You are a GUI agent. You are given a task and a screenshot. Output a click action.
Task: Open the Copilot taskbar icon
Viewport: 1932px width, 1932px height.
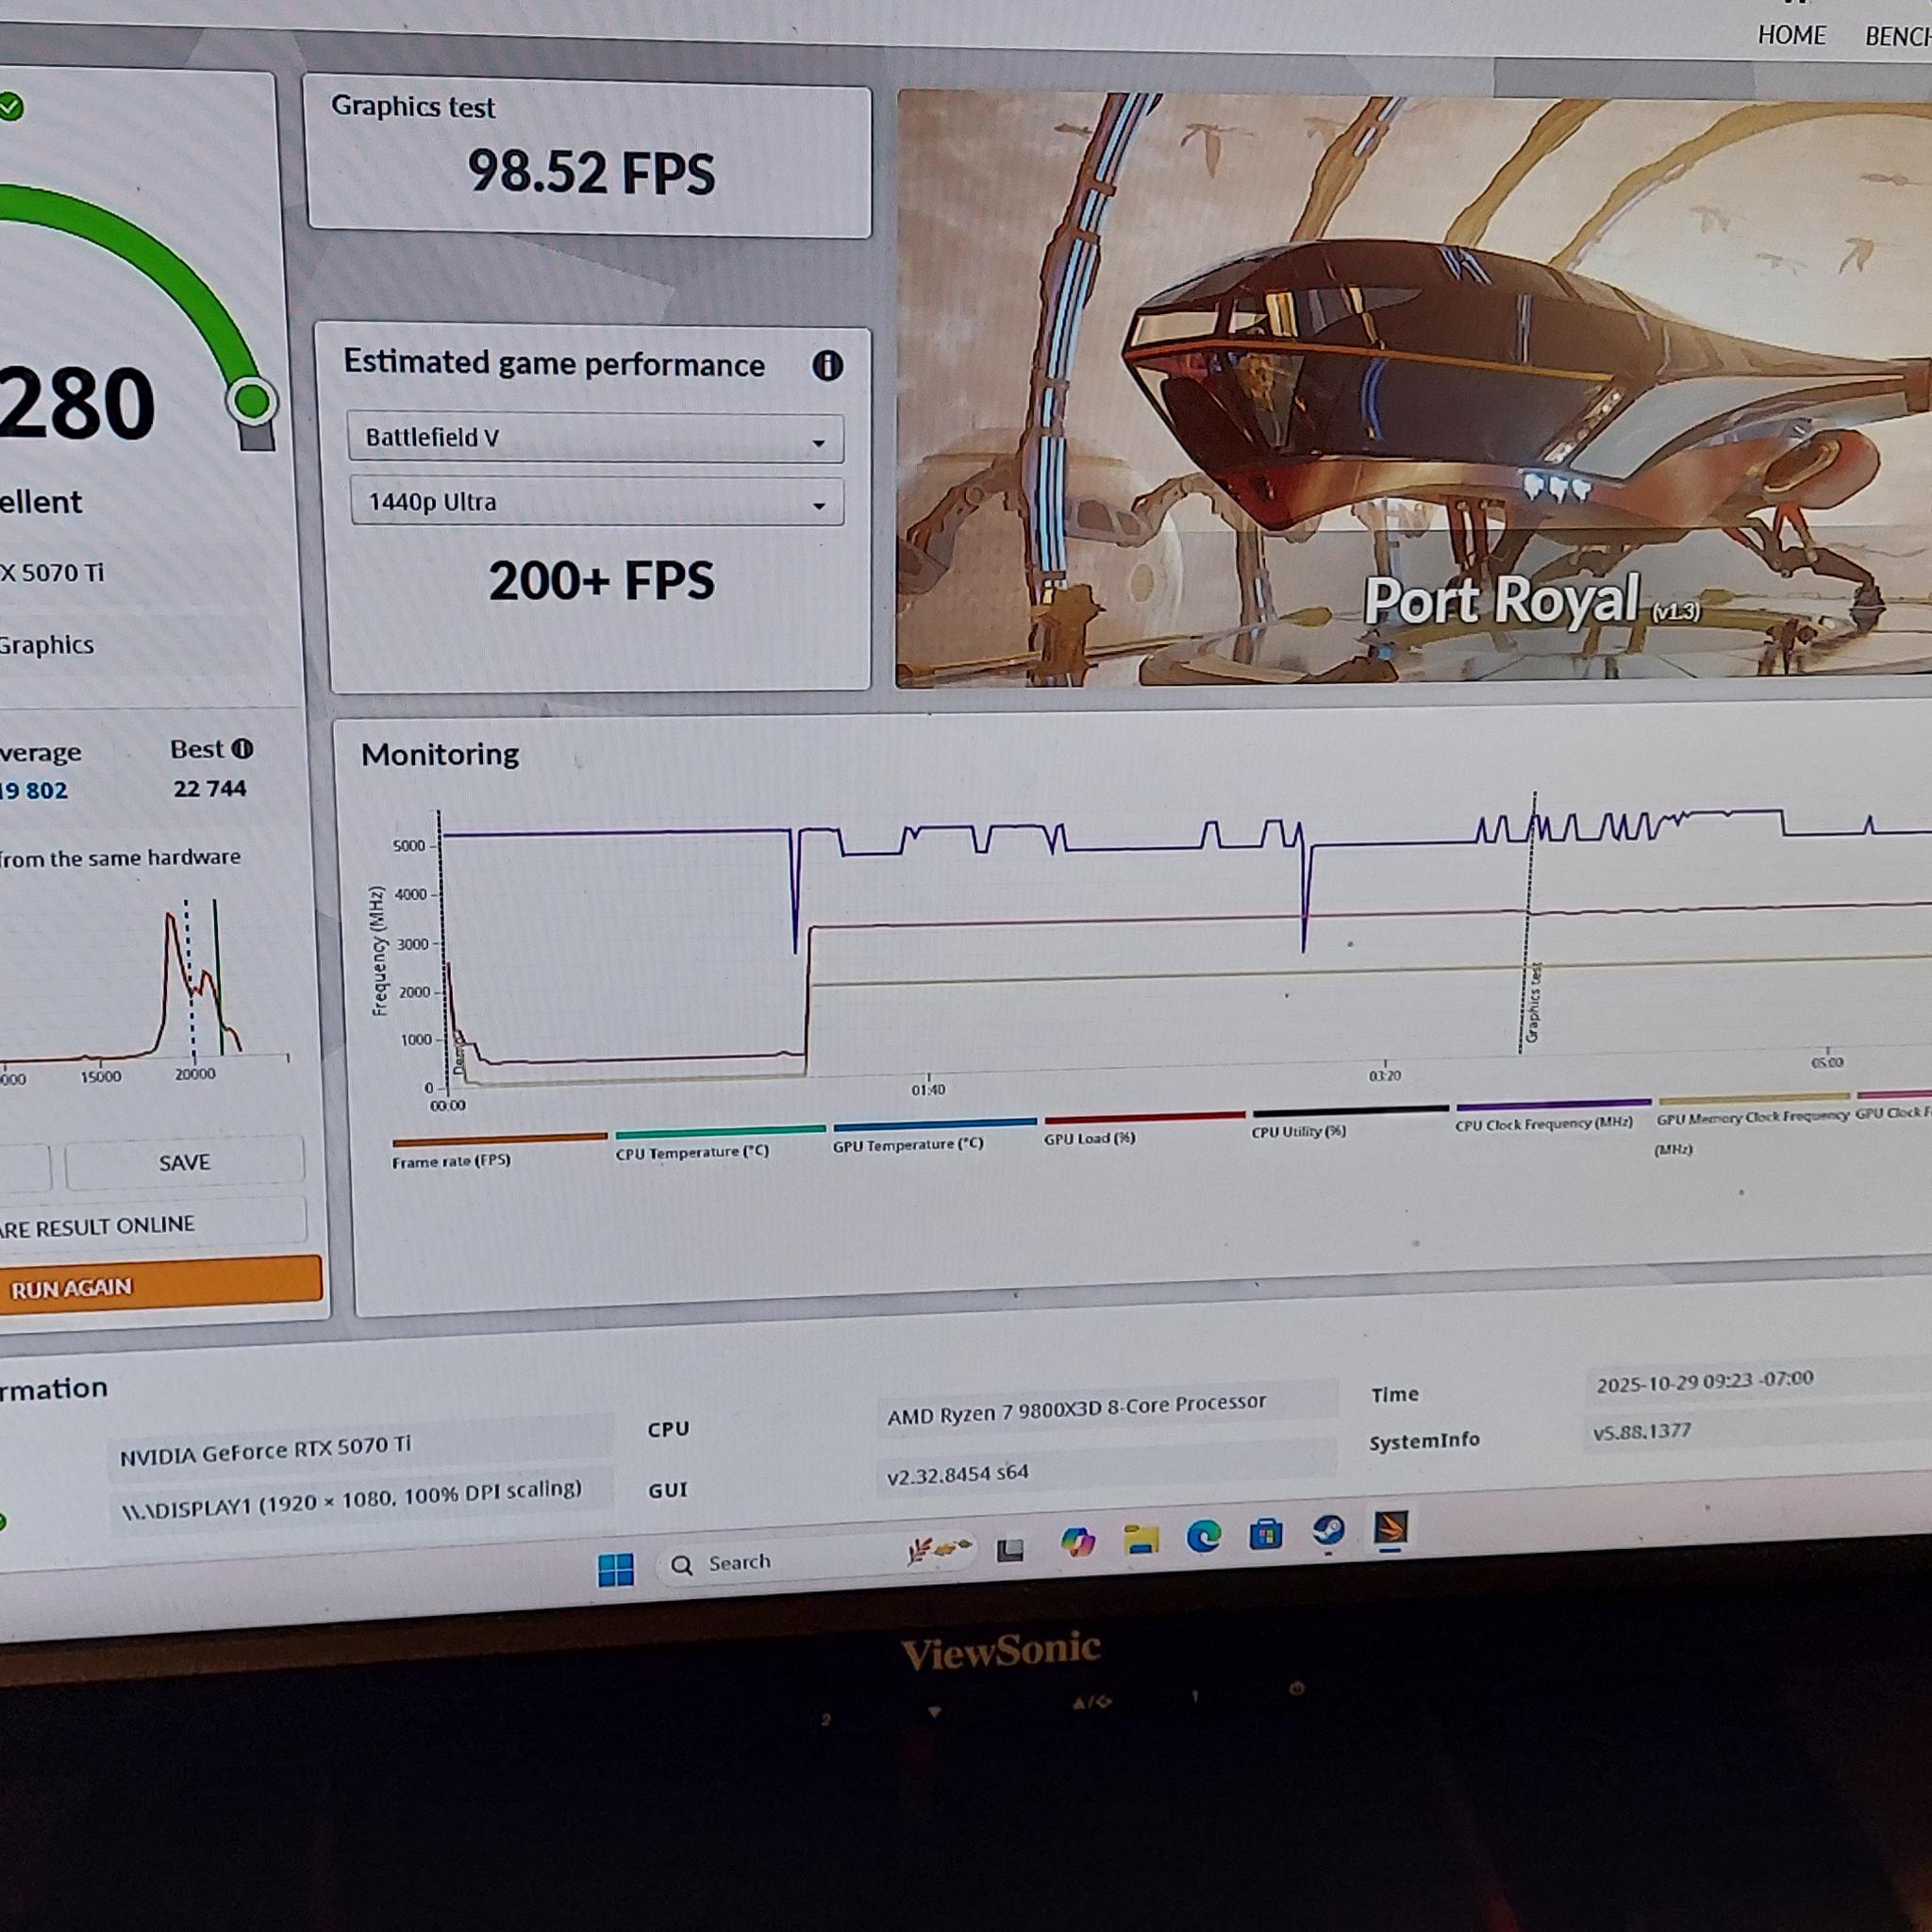click(1076, 1542)
